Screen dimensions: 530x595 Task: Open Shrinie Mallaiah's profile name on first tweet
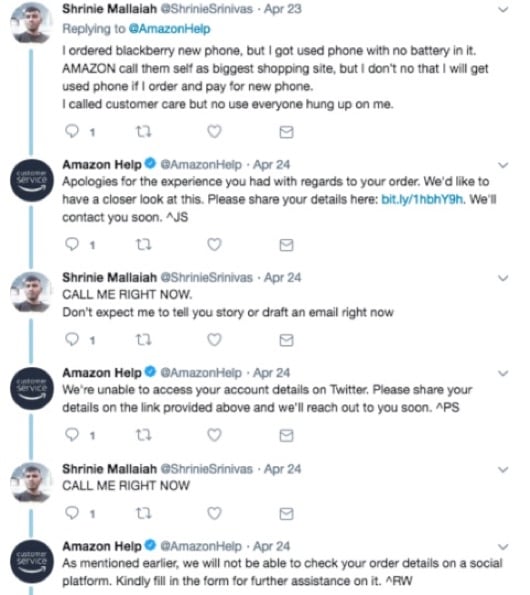[x=110, y=9]
